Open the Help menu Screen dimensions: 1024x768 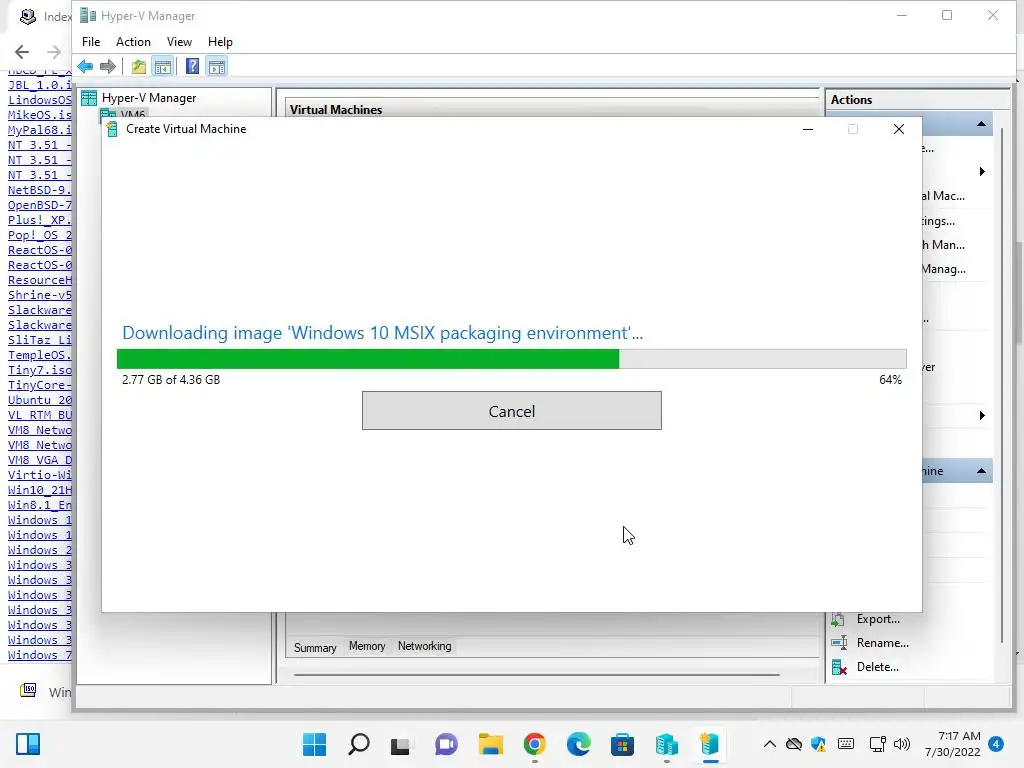(x=220, y=42)
